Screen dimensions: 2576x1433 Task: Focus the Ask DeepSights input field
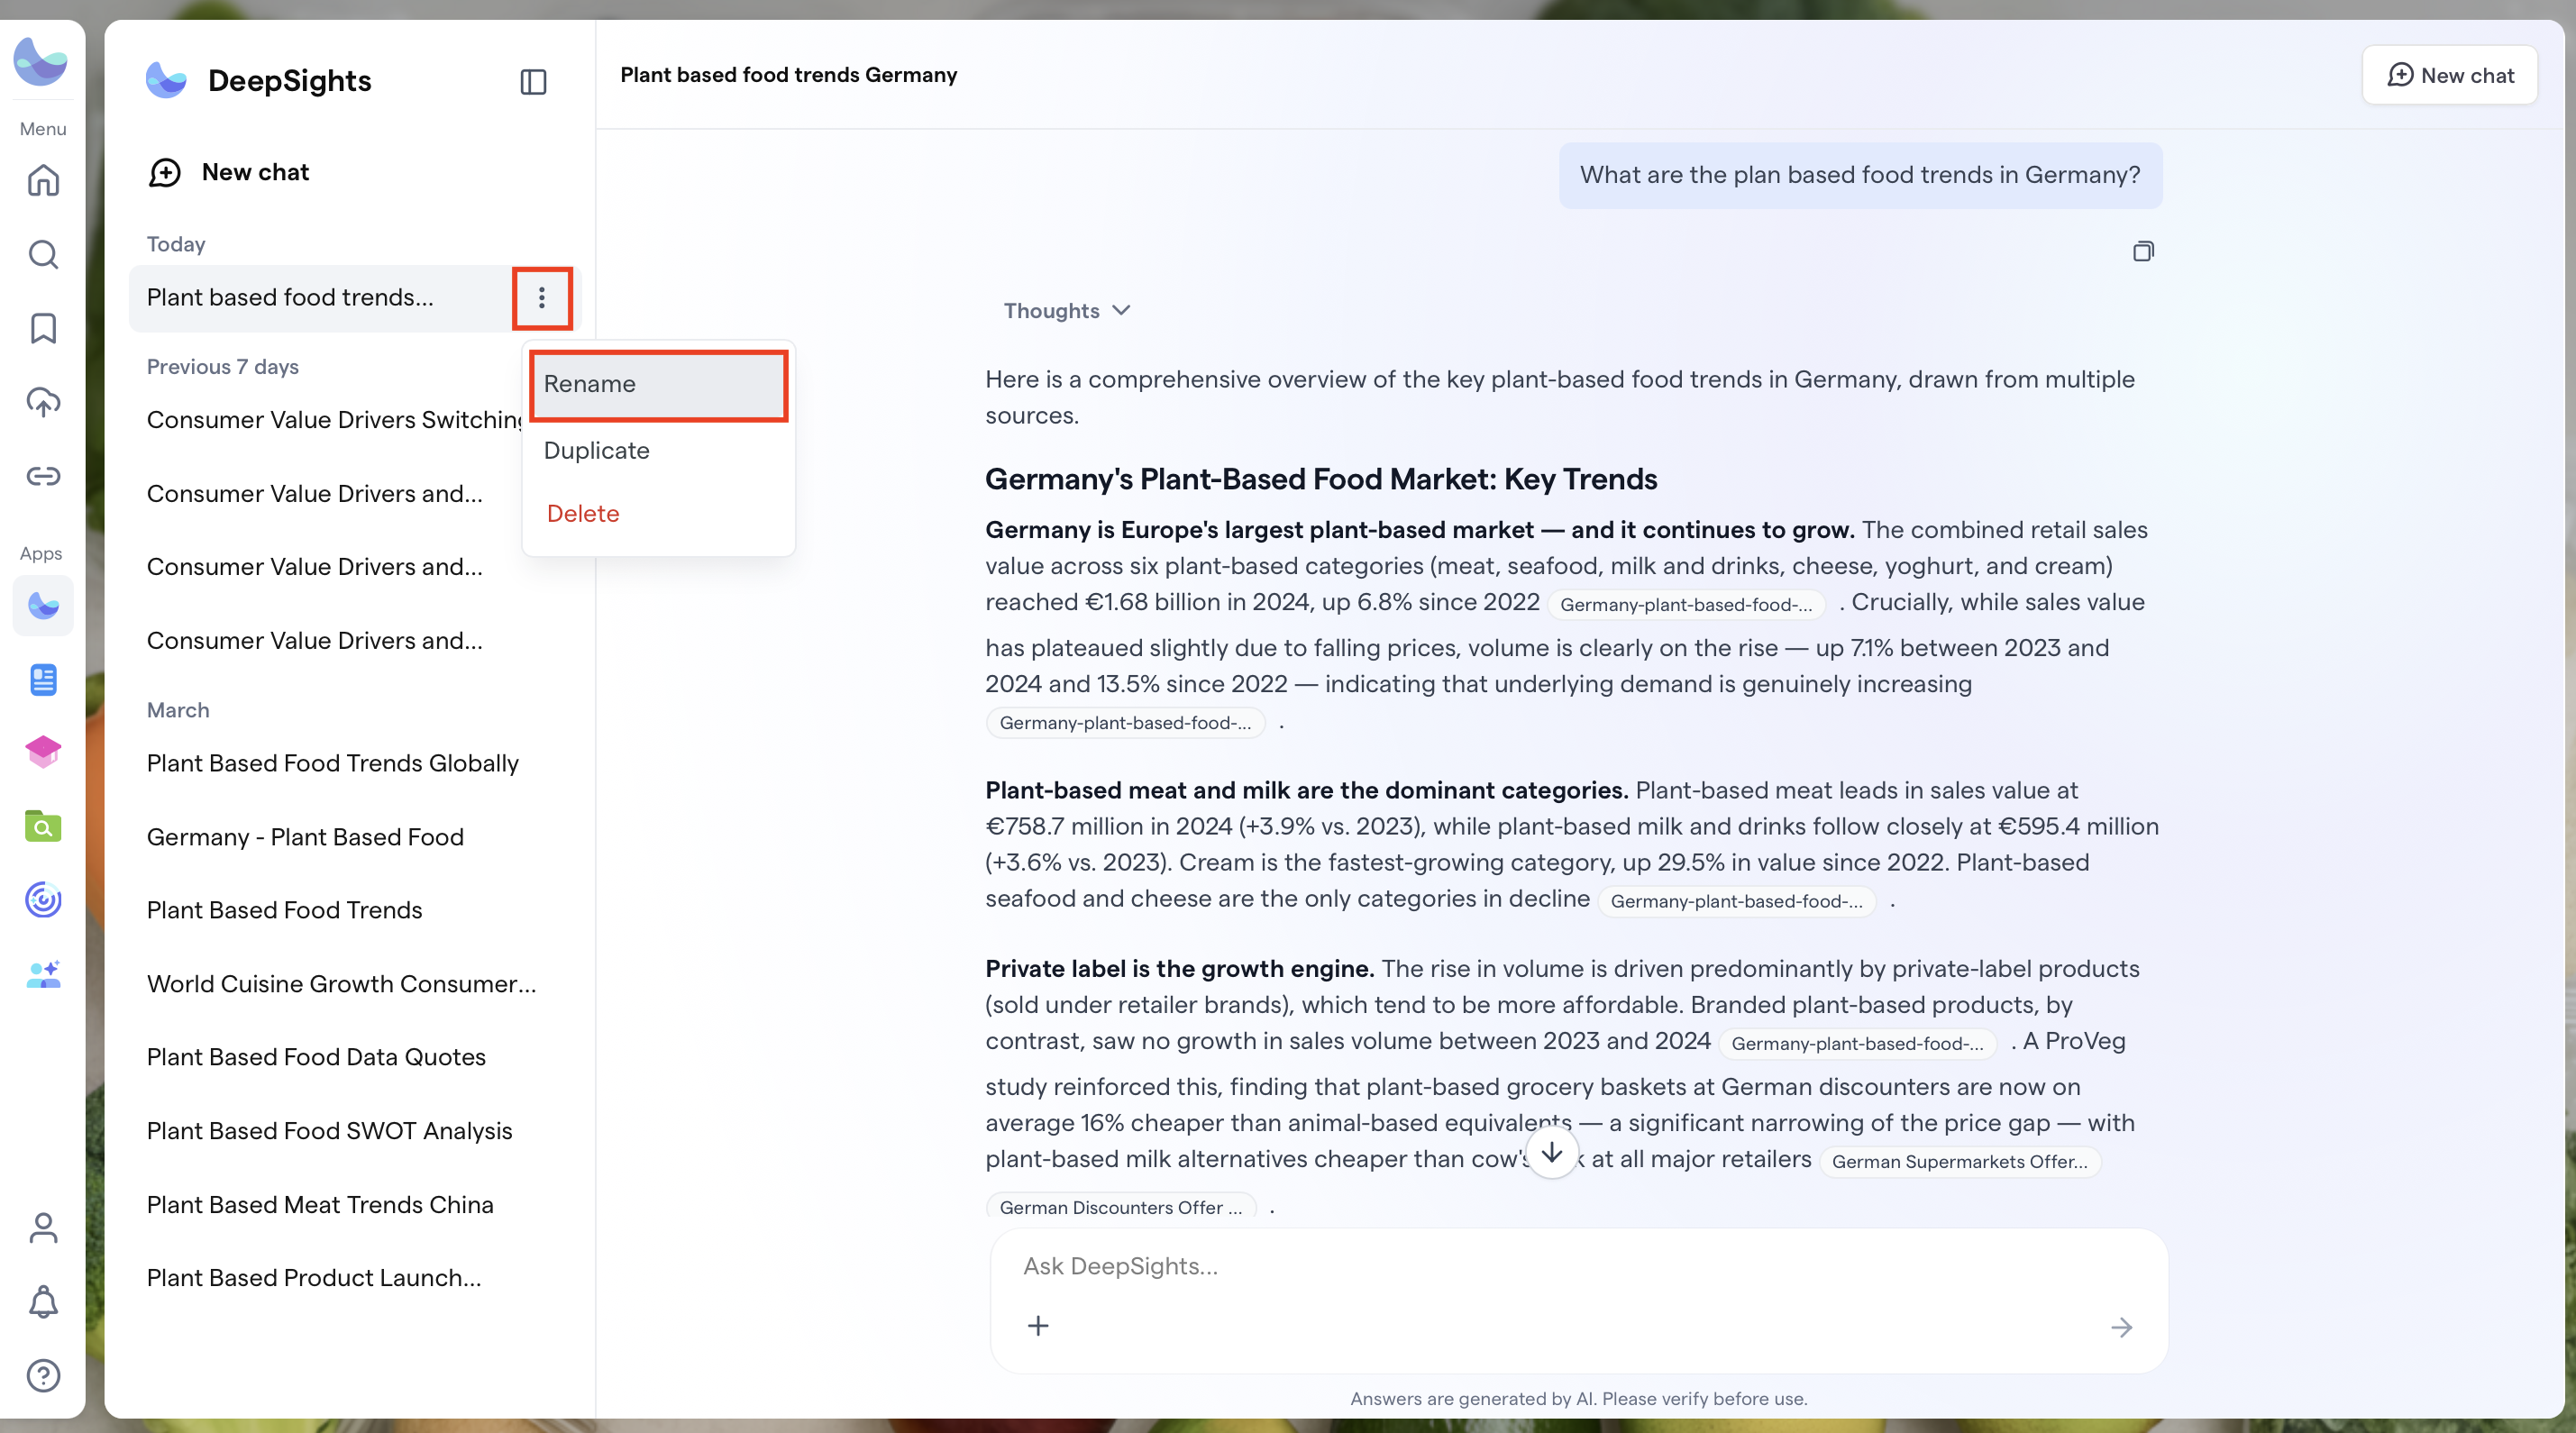pyautogui.click(x=1578, y=1266)
